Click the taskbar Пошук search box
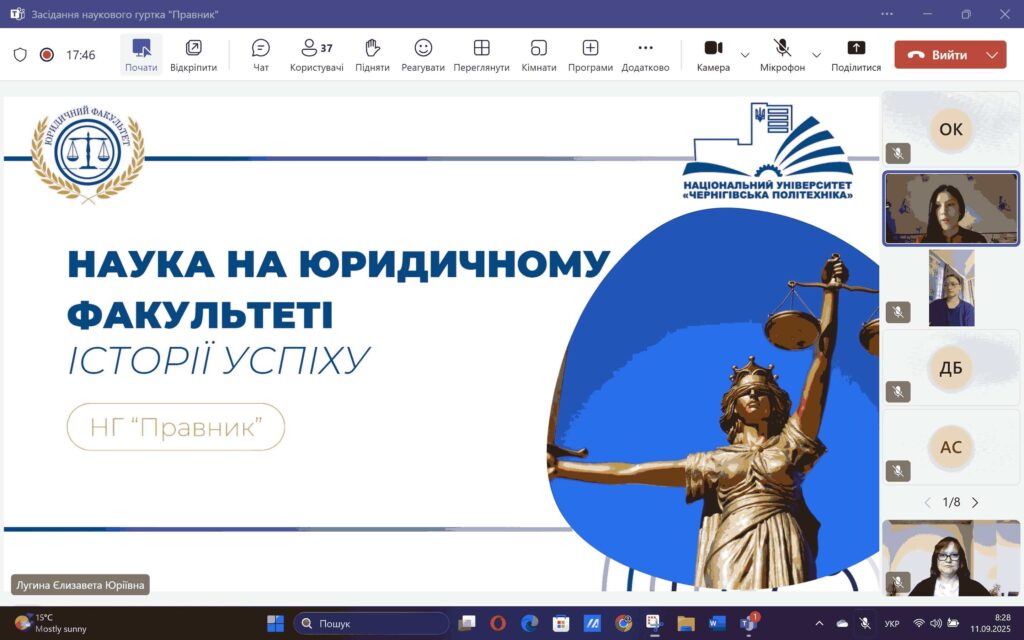1024x640 pixels. click(371, 624)
